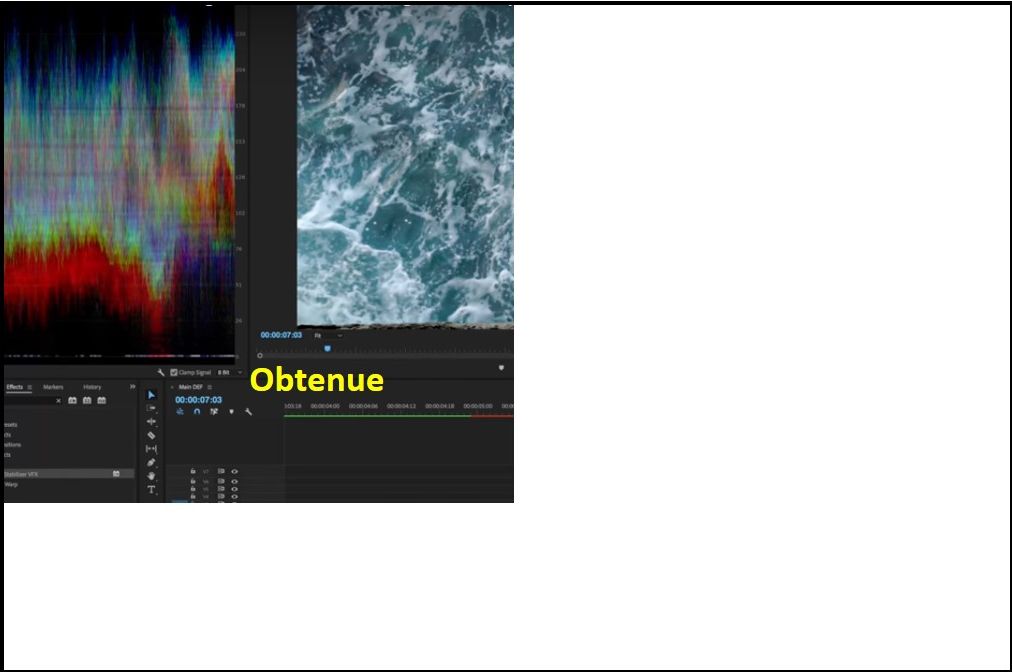The height and width of the screenshot is (672, 1012).
Task: Filter effects by 32-bit Color icon
Action: (x=87, y=400)
